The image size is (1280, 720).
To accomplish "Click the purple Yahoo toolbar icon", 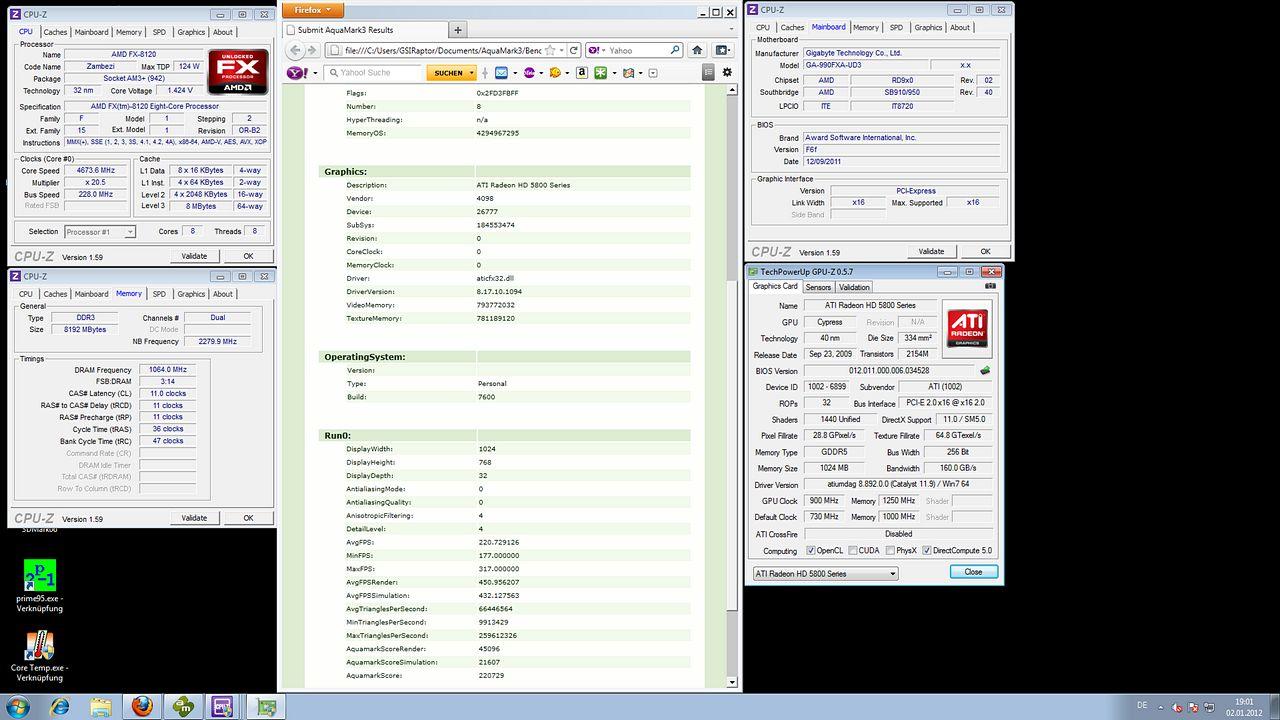I will [x=529, y=73].
